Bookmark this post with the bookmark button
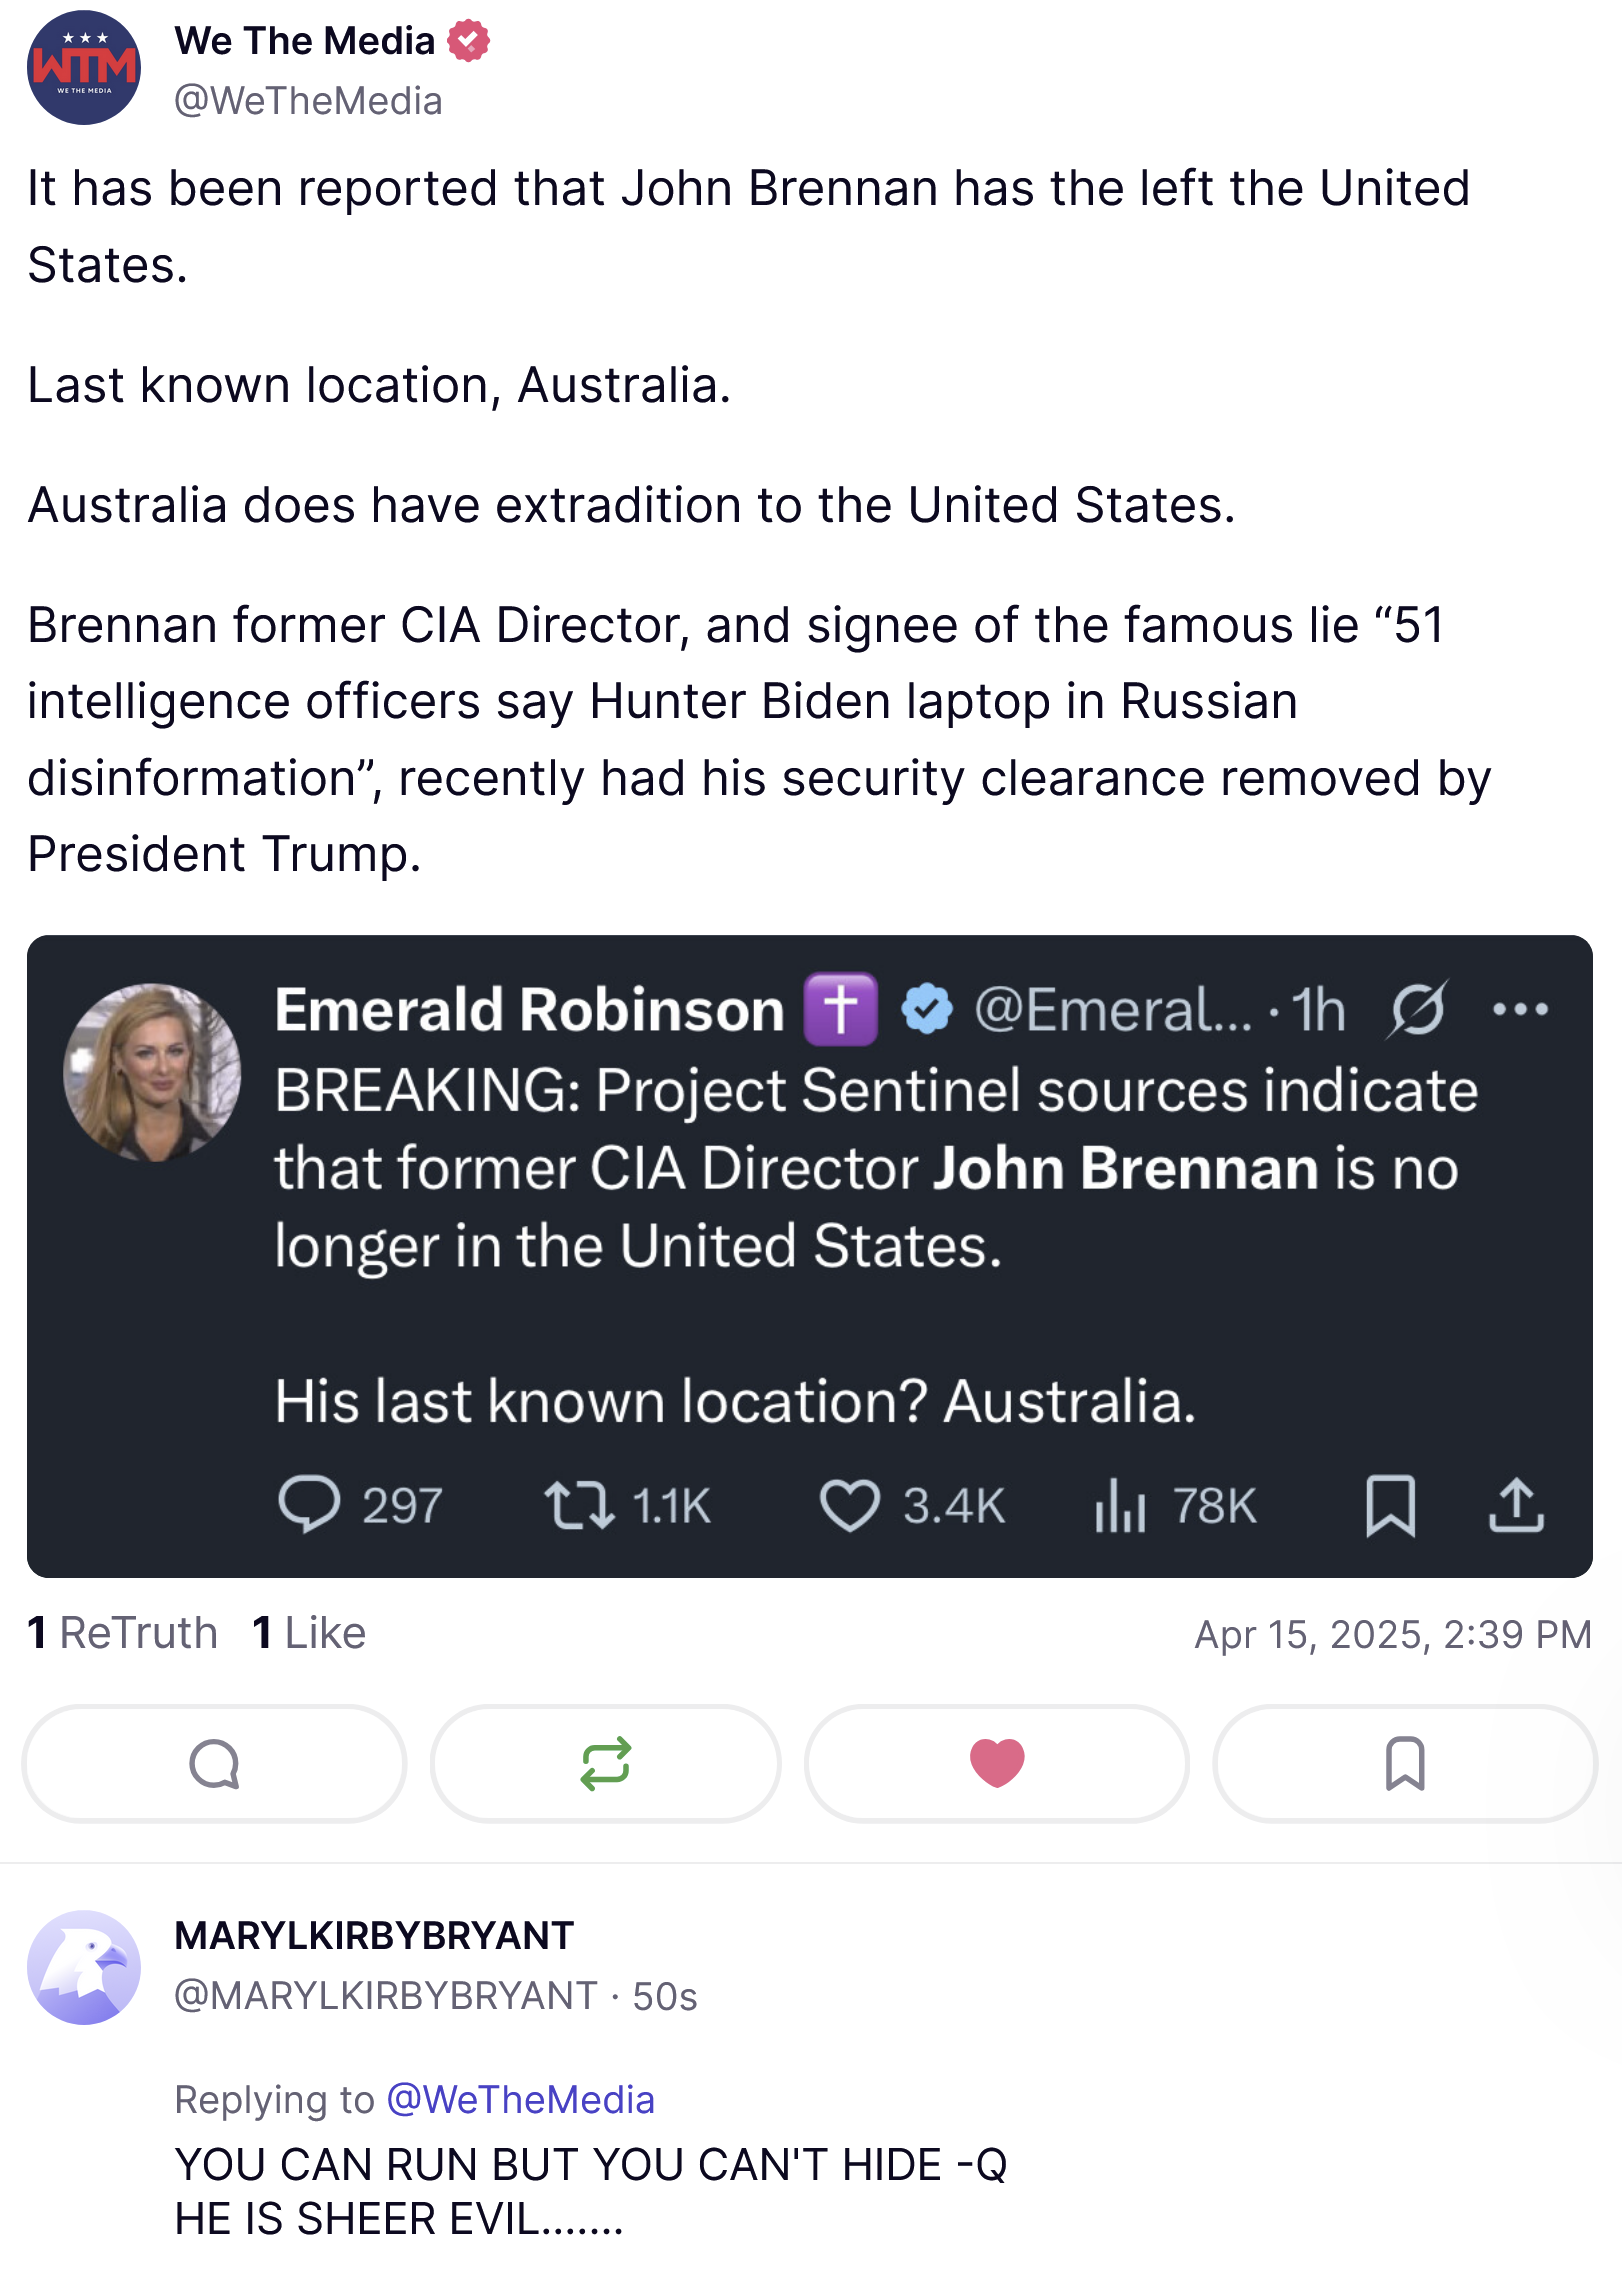 click(x=1404, y=1763)
